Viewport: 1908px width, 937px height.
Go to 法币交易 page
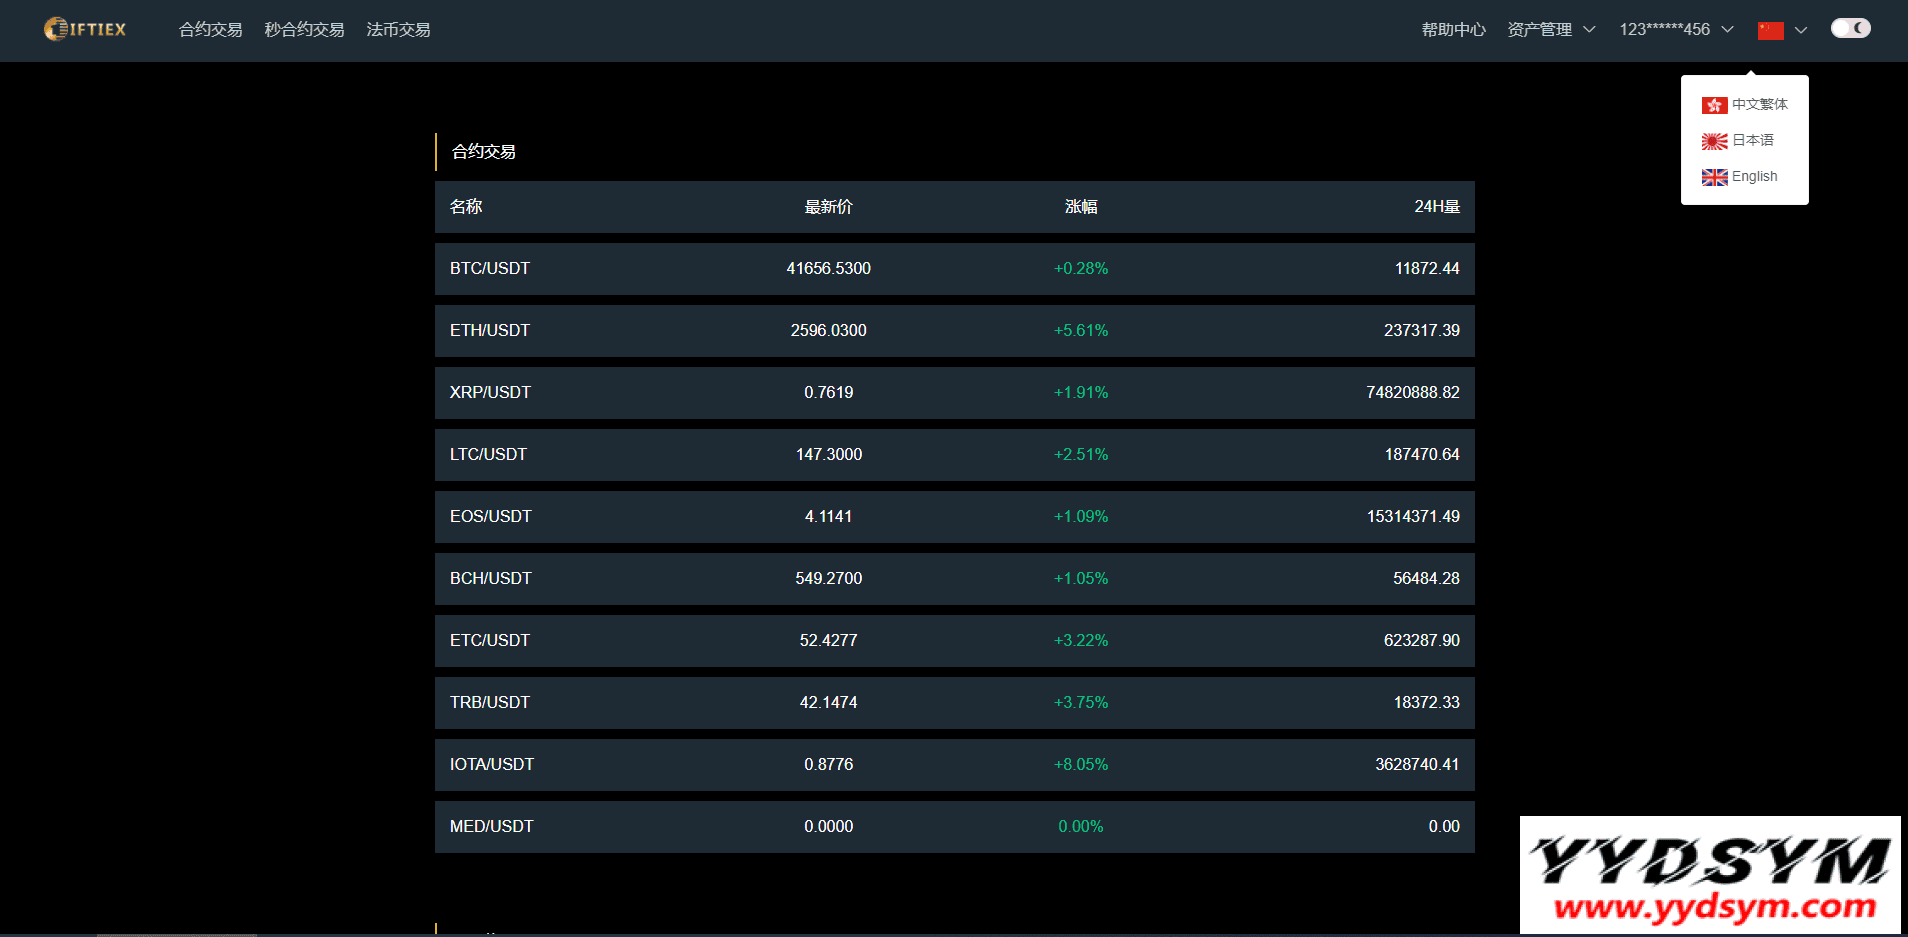[398, 30]
